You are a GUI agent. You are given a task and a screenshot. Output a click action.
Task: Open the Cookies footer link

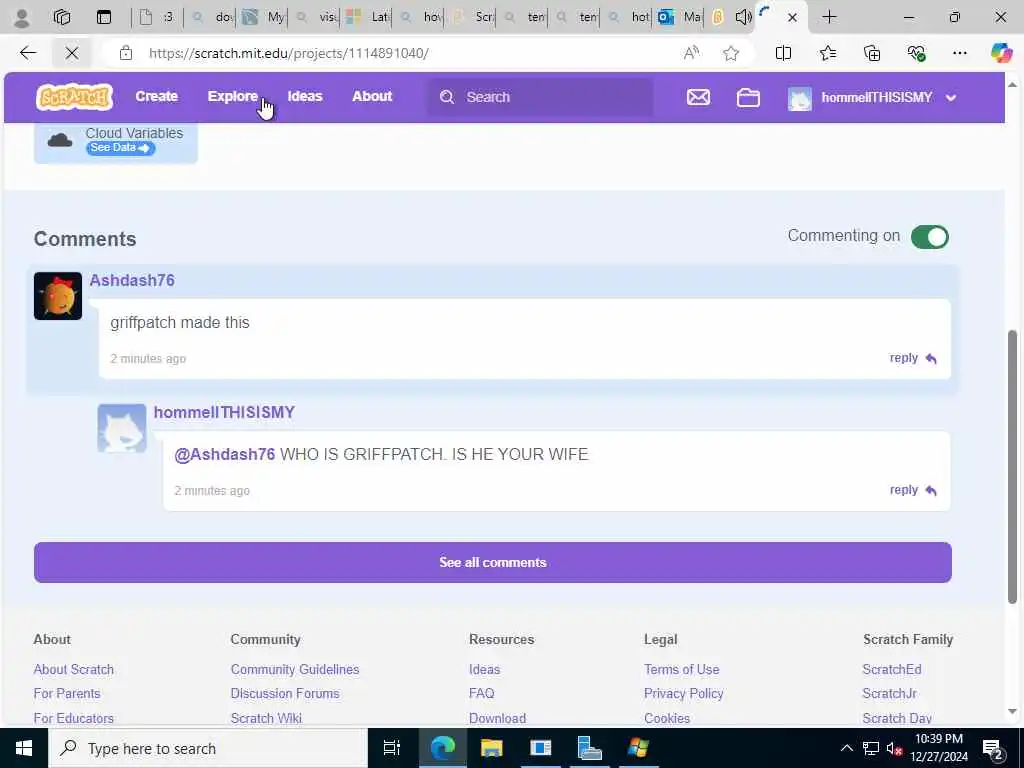[x=667, y=718]
